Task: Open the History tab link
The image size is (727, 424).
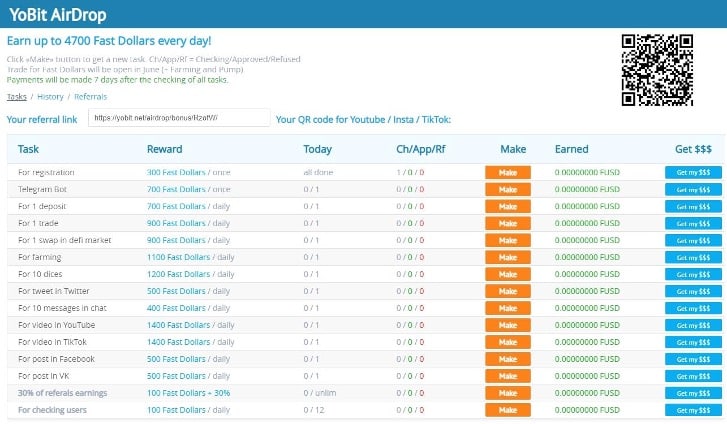Action: point(50,96)
